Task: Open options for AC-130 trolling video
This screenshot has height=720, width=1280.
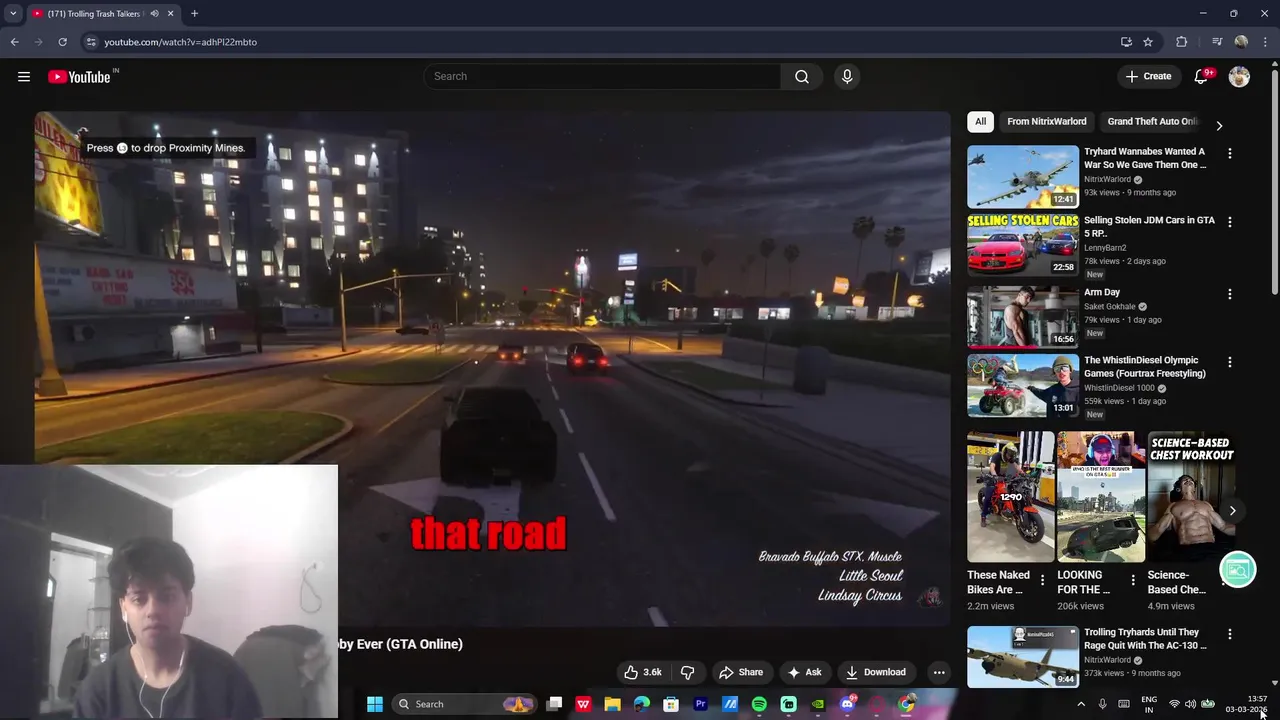Action: coord(1230,634)
